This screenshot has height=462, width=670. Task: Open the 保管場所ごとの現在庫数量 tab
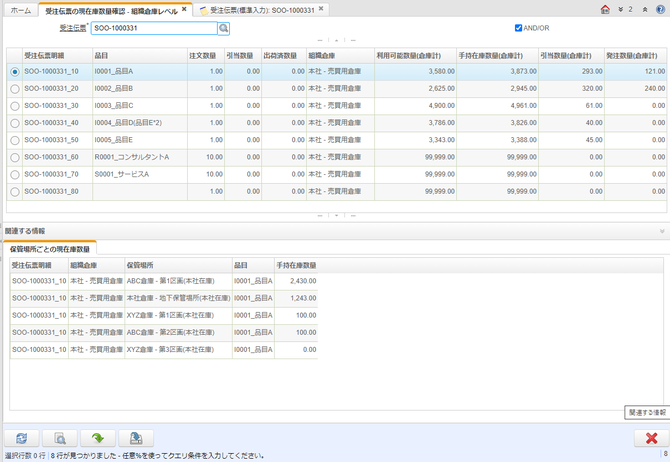click(50, 249)
